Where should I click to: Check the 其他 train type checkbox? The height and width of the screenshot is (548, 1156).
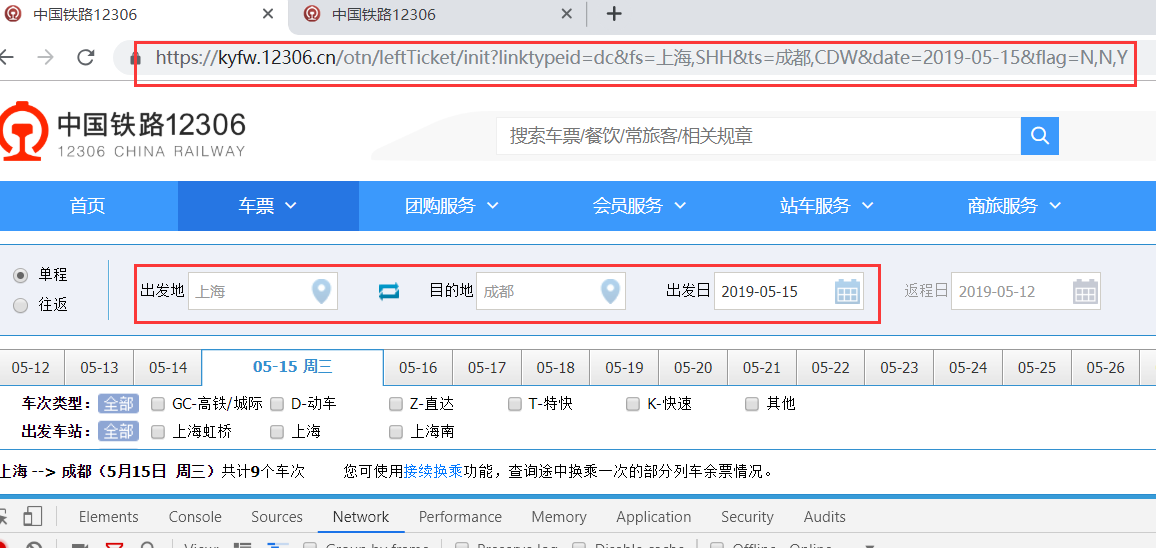[751, 404]
